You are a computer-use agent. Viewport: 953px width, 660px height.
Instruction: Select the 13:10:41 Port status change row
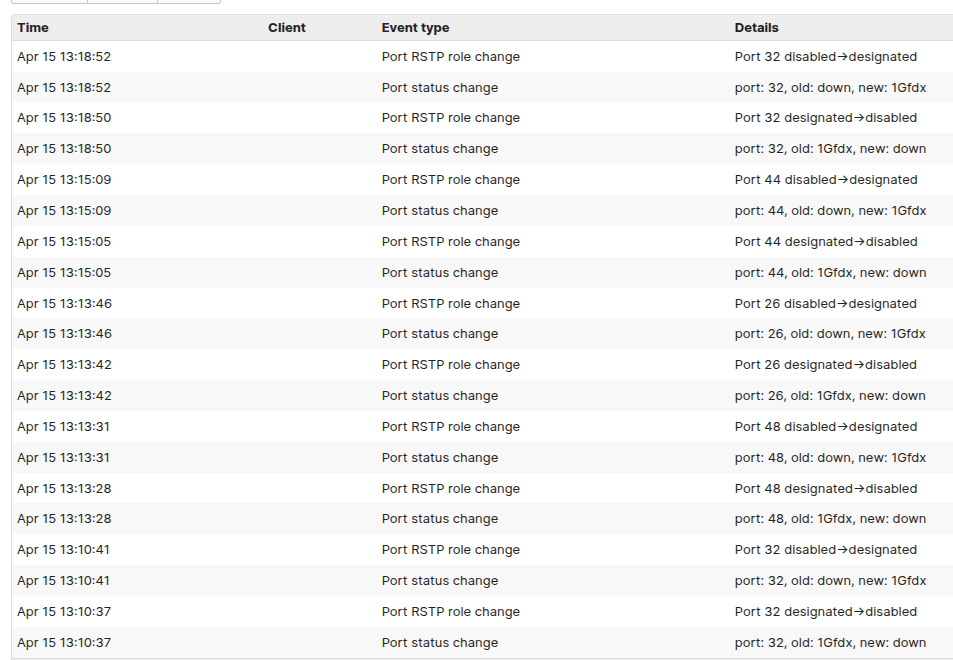[x=439, y=581]
